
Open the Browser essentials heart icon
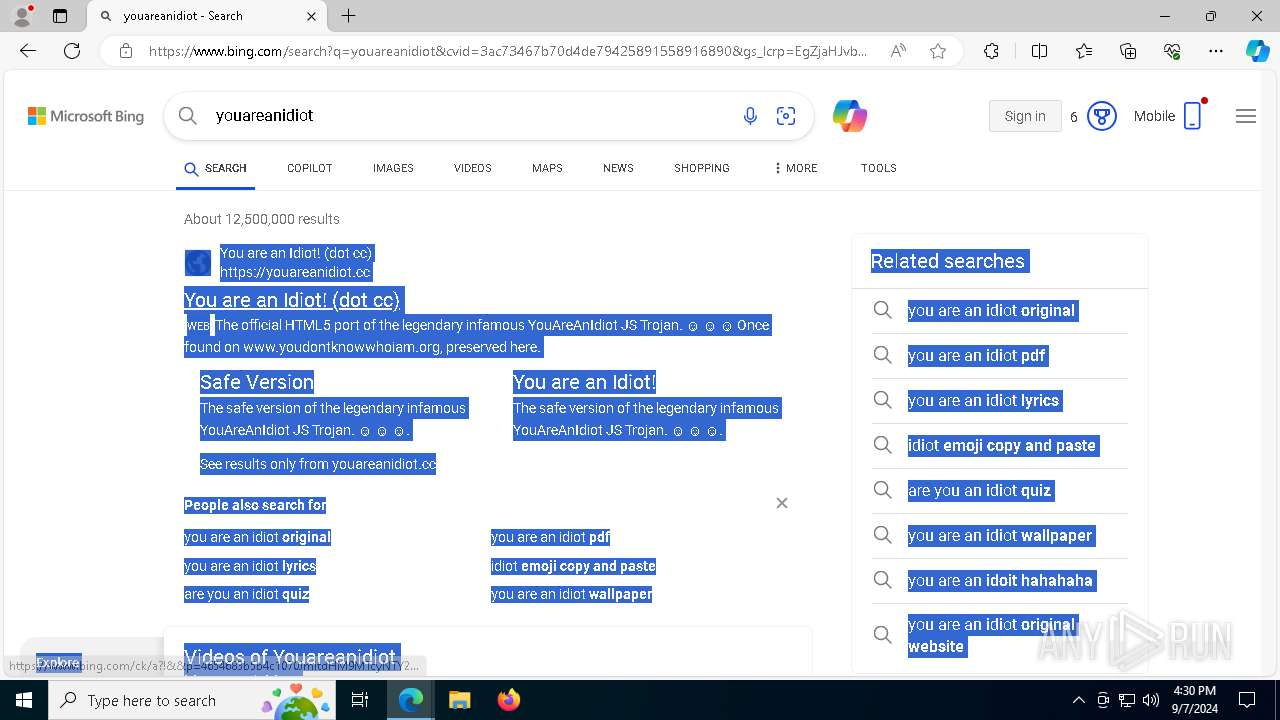point(1172,51)
